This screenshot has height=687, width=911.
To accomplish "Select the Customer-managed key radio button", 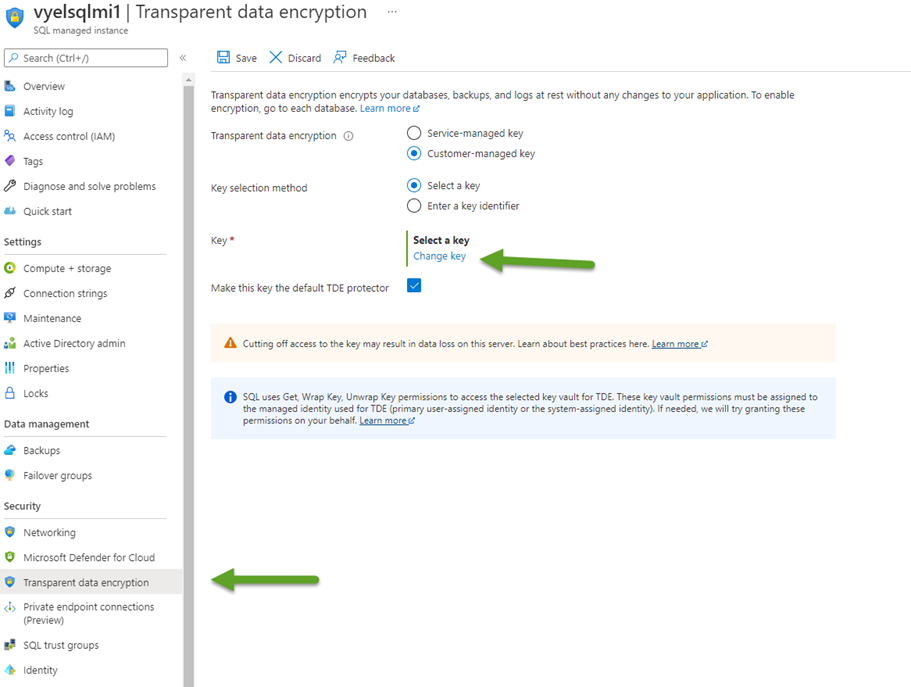I will click(414, 154).
